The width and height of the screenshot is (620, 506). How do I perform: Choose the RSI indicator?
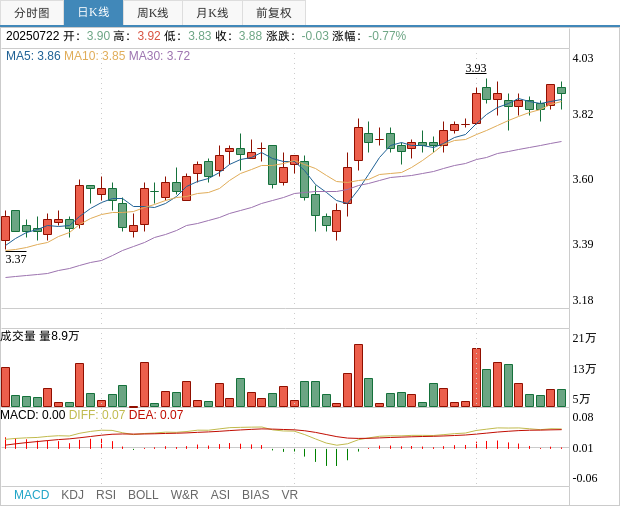point(106,495)
